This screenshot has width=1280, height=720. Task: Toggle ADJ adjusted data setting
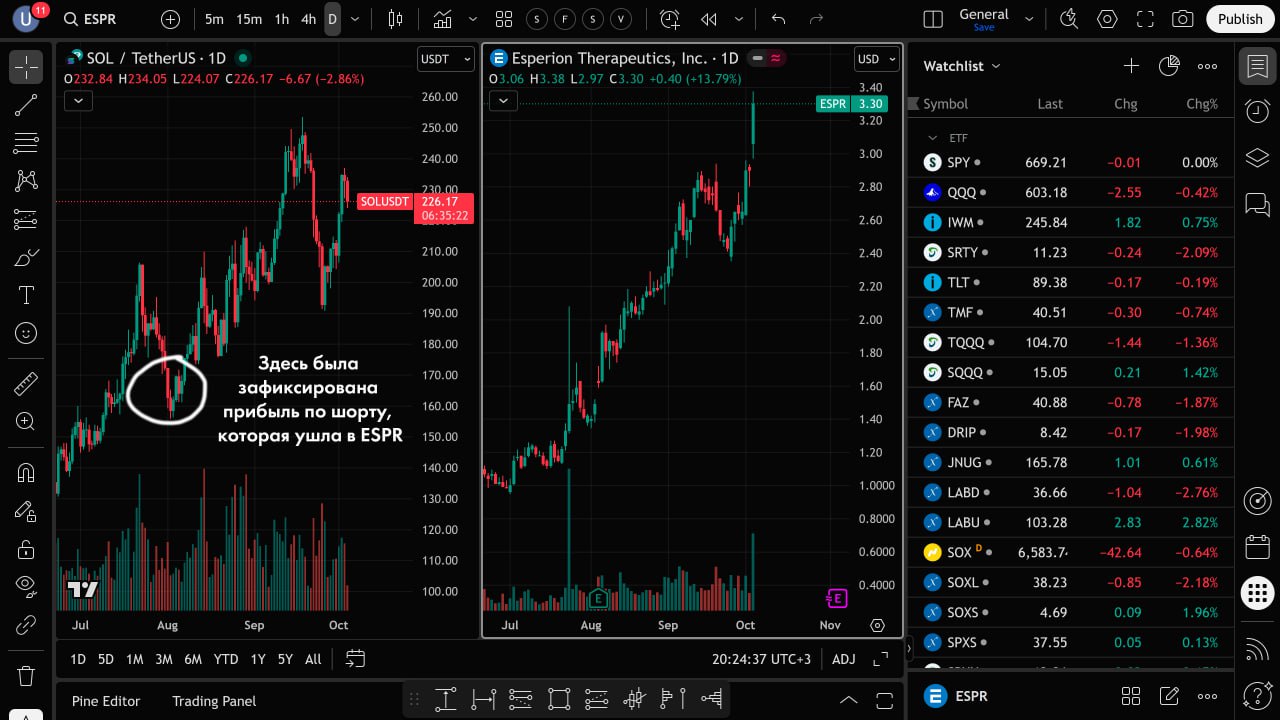pos(843,659)
